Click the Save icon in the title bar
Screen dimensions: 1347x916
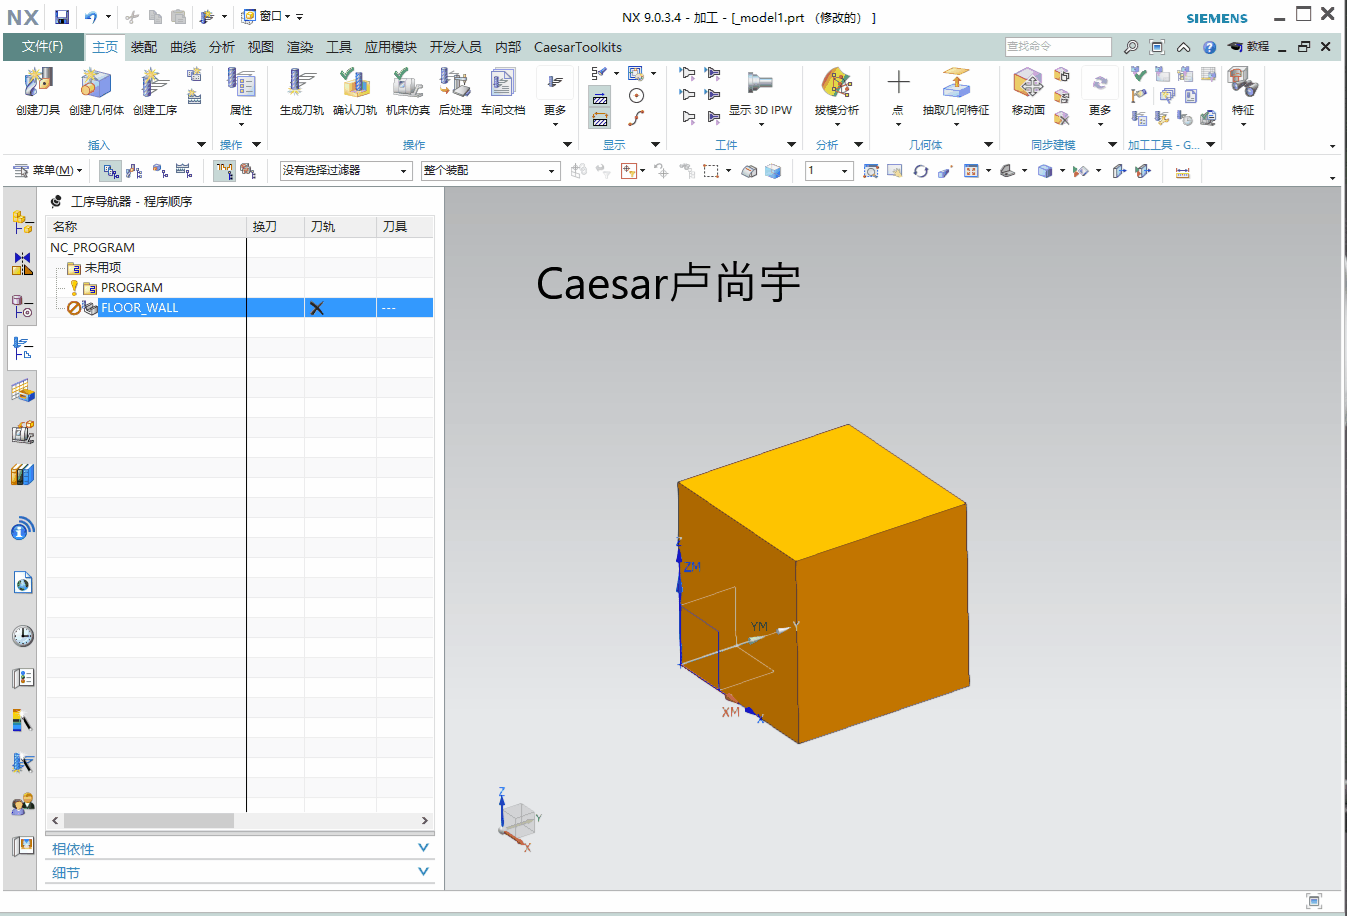[x=62, y=17]
